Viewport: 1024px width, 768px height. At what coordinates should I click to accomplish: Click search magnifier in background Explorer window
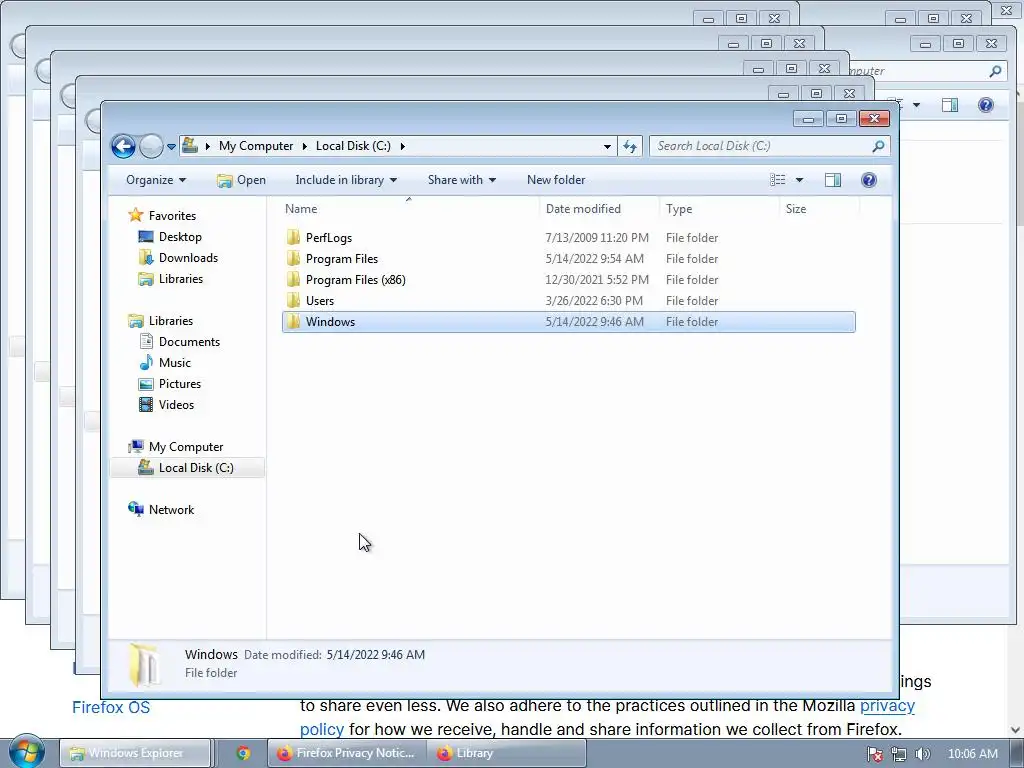coord(995,71)
